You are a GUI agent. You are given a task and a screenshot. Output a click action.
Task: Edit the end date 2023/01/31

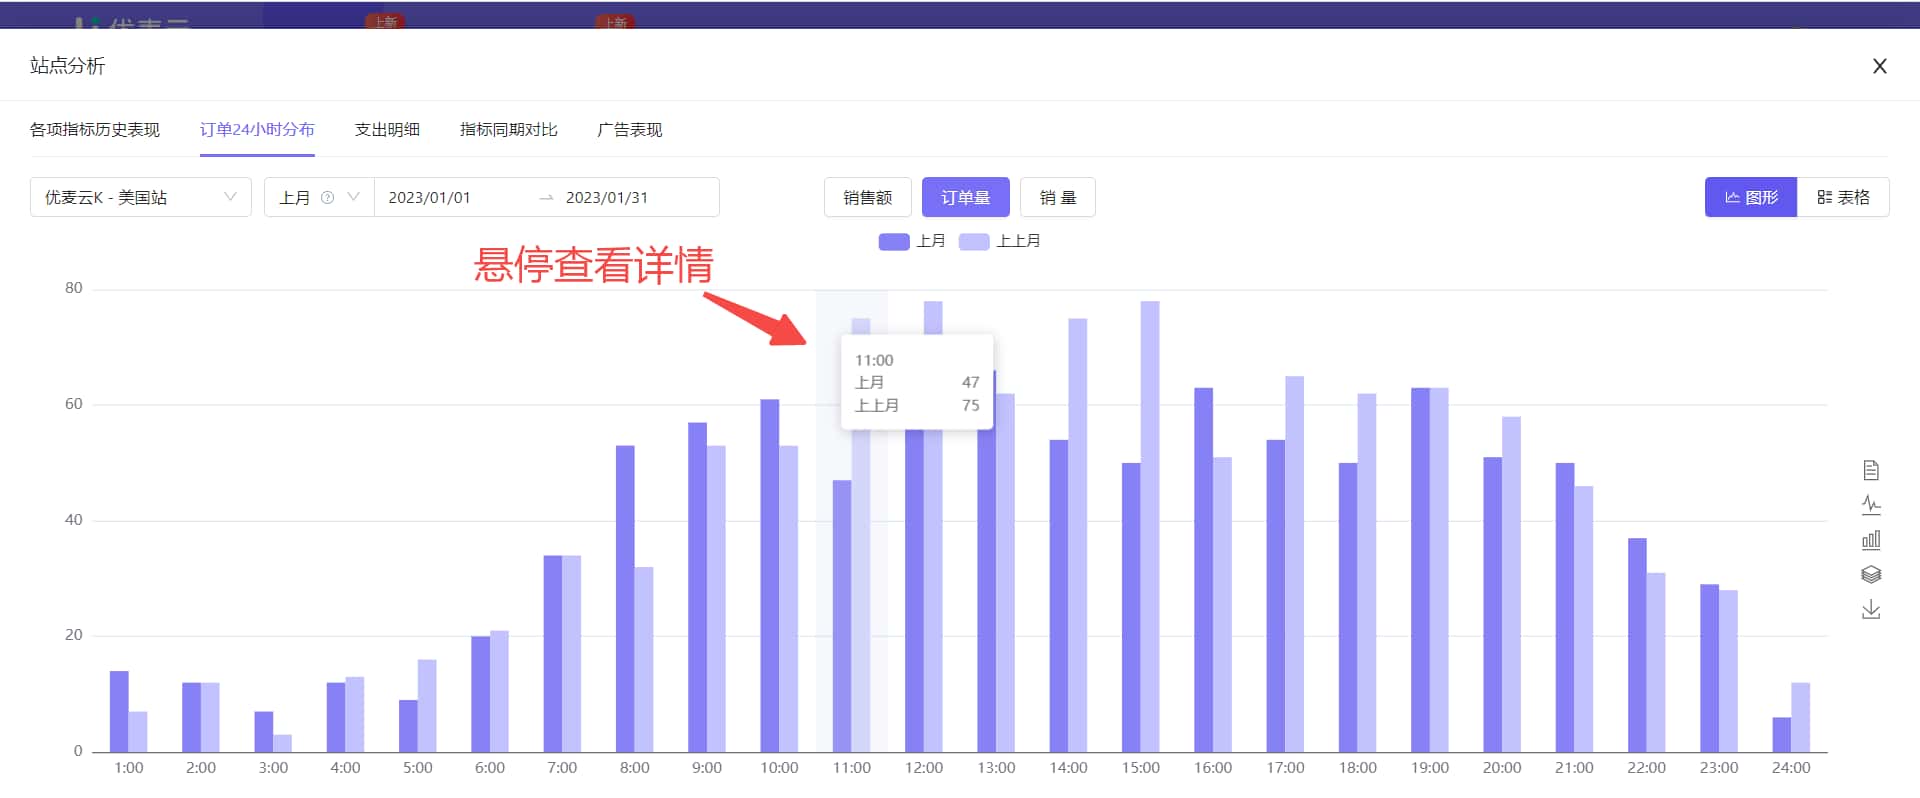[607, 198]
